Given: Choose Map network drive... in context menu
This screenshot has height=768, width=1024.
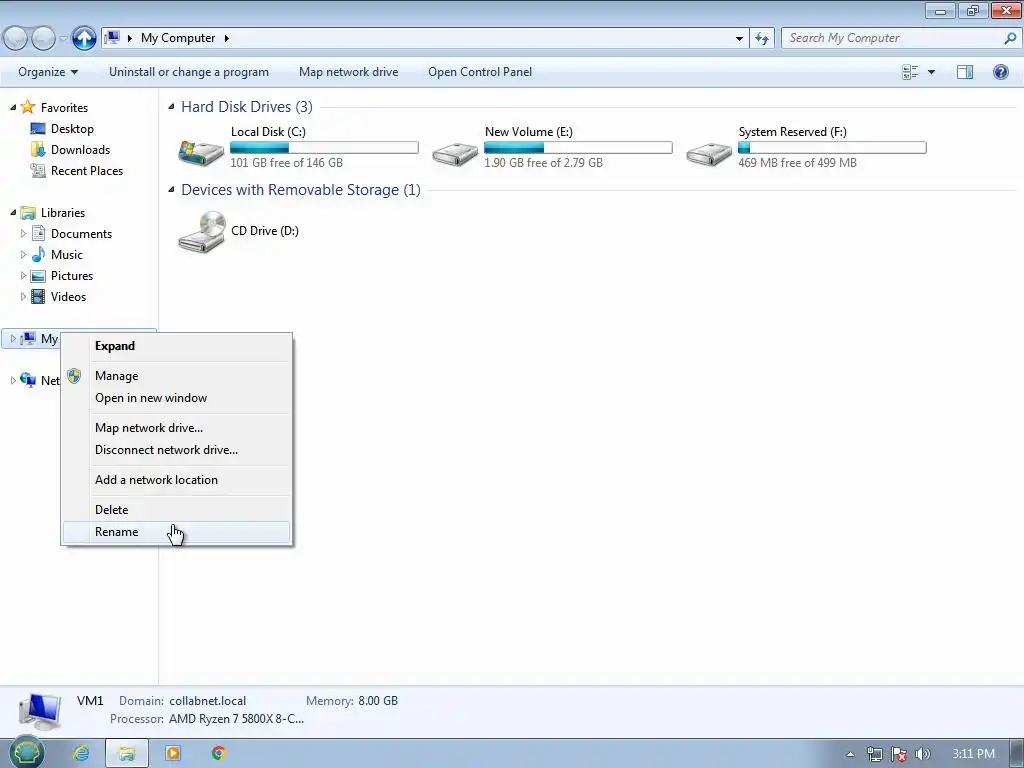Looking at the screenshot, I should [x=176, y=428].
